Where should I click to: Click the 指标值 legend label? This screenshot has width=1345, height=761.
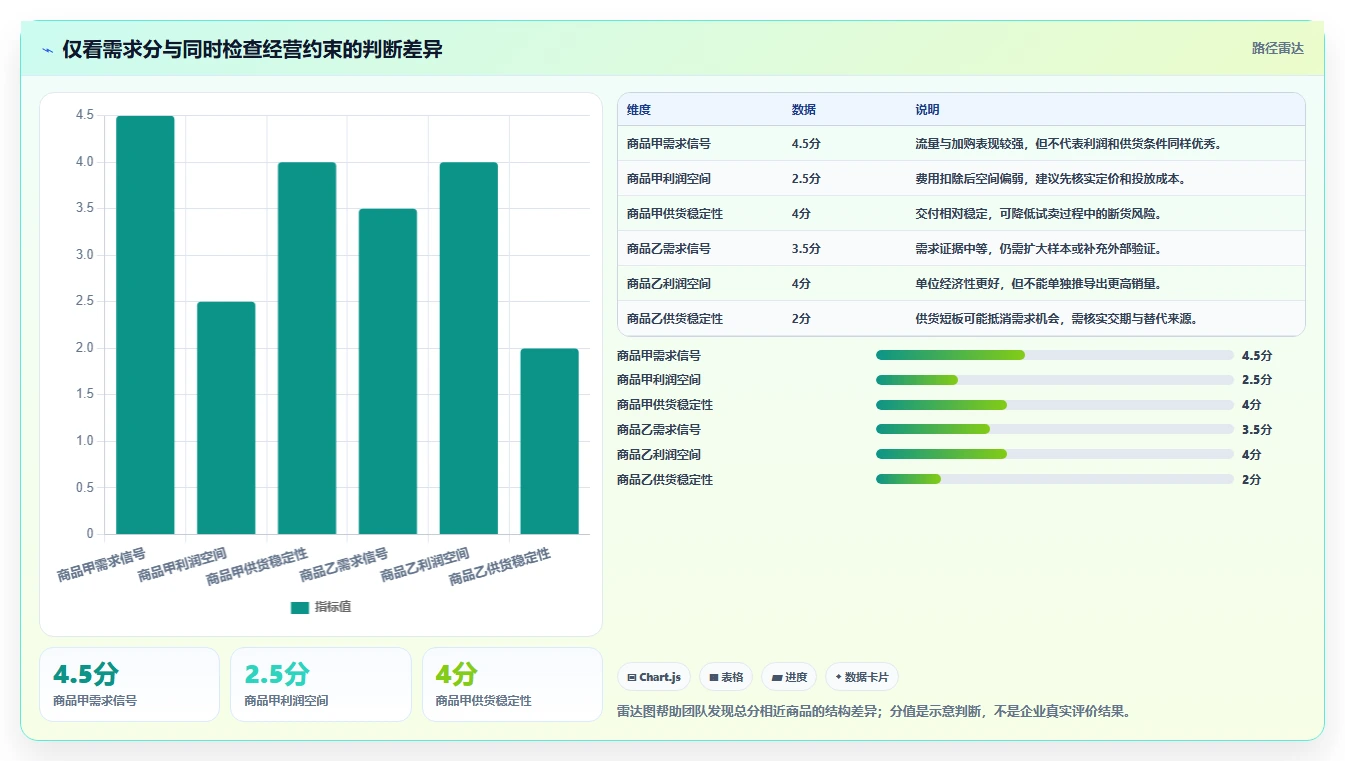(333, 607)
